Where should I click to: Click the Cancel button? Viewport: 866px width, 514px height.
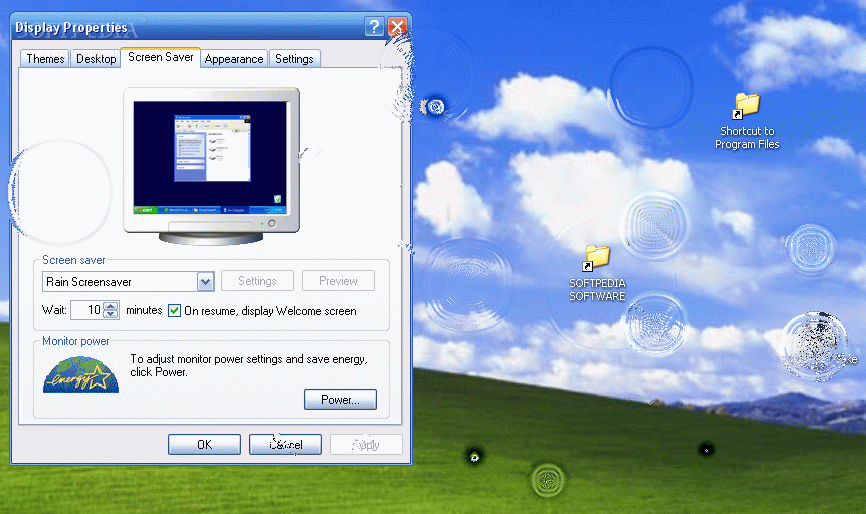point(285,444)
